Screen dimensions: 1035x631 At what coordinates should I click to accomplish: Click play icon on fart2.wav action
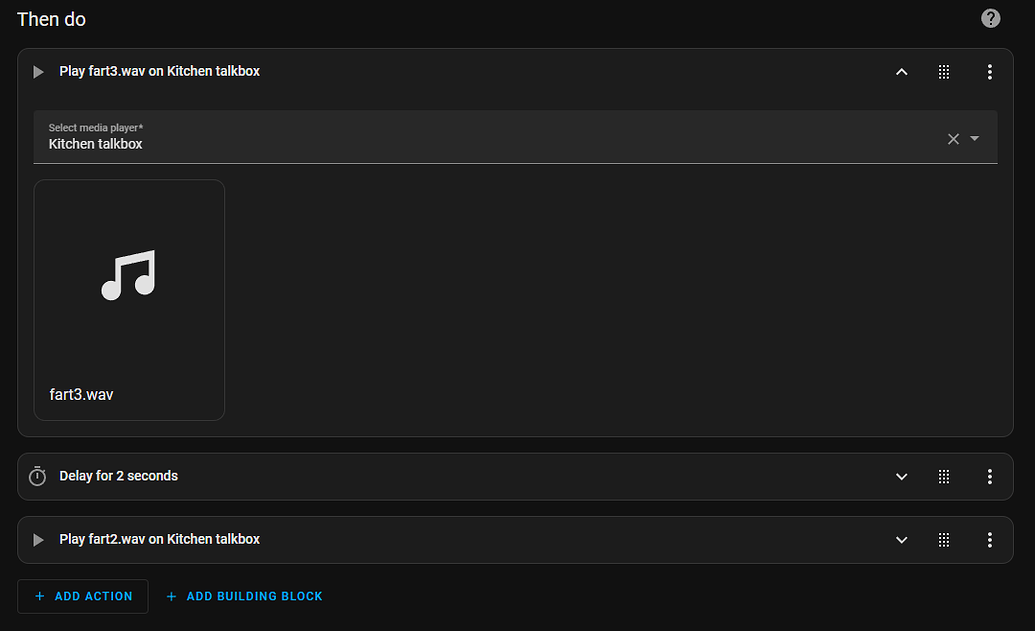pos(38,540)
